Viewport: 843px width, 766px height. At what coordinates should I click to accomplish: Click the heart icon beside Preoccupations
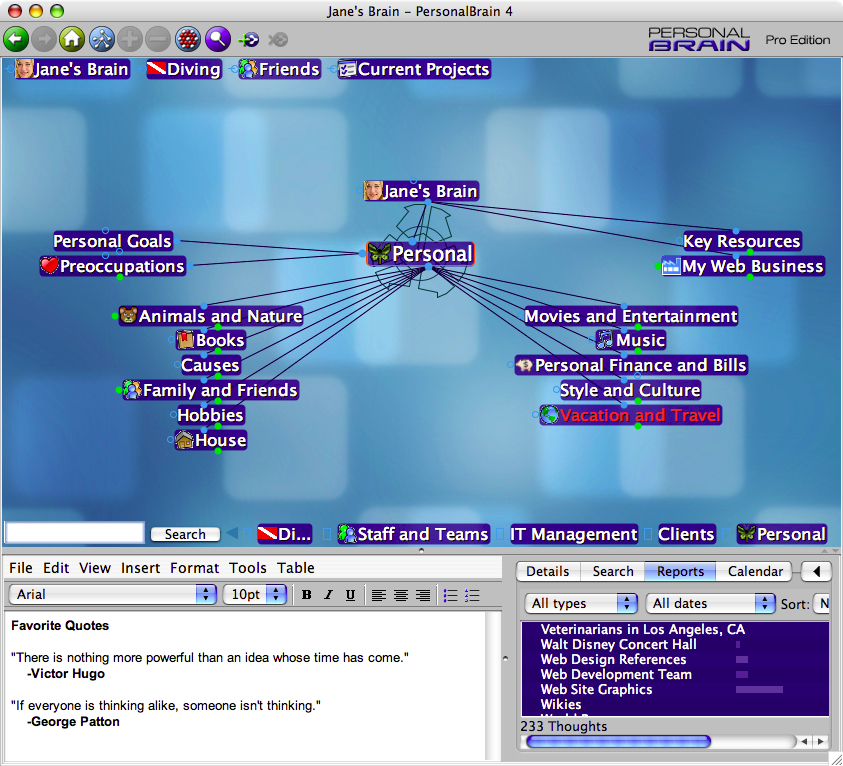click(x=49, y=266)
